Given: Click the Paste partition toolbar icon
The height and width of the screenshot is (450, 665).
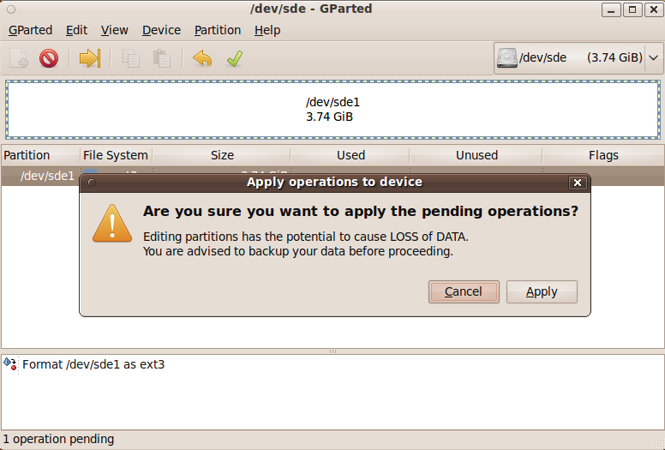Looking at the screenshot, I should tap(161, 58).
